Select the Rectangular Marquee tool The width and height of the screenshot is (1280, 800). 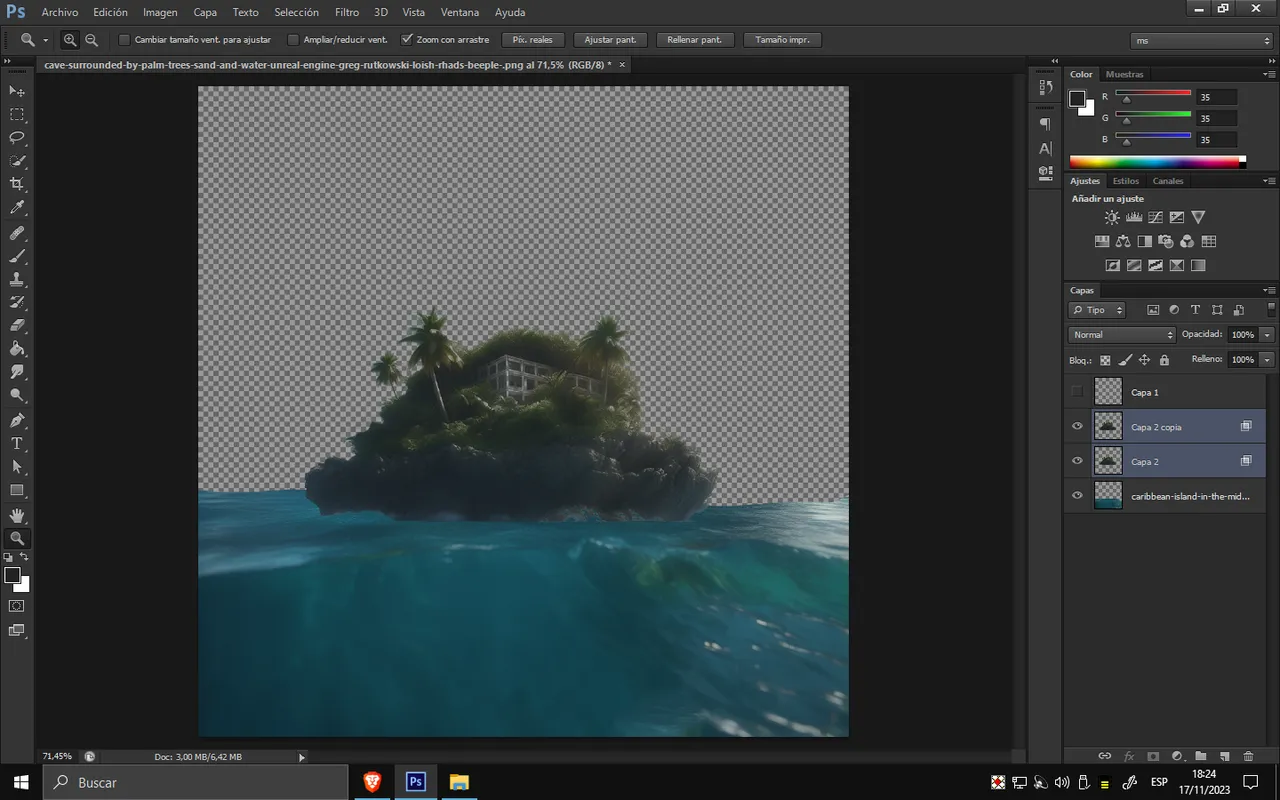[17, 114]
